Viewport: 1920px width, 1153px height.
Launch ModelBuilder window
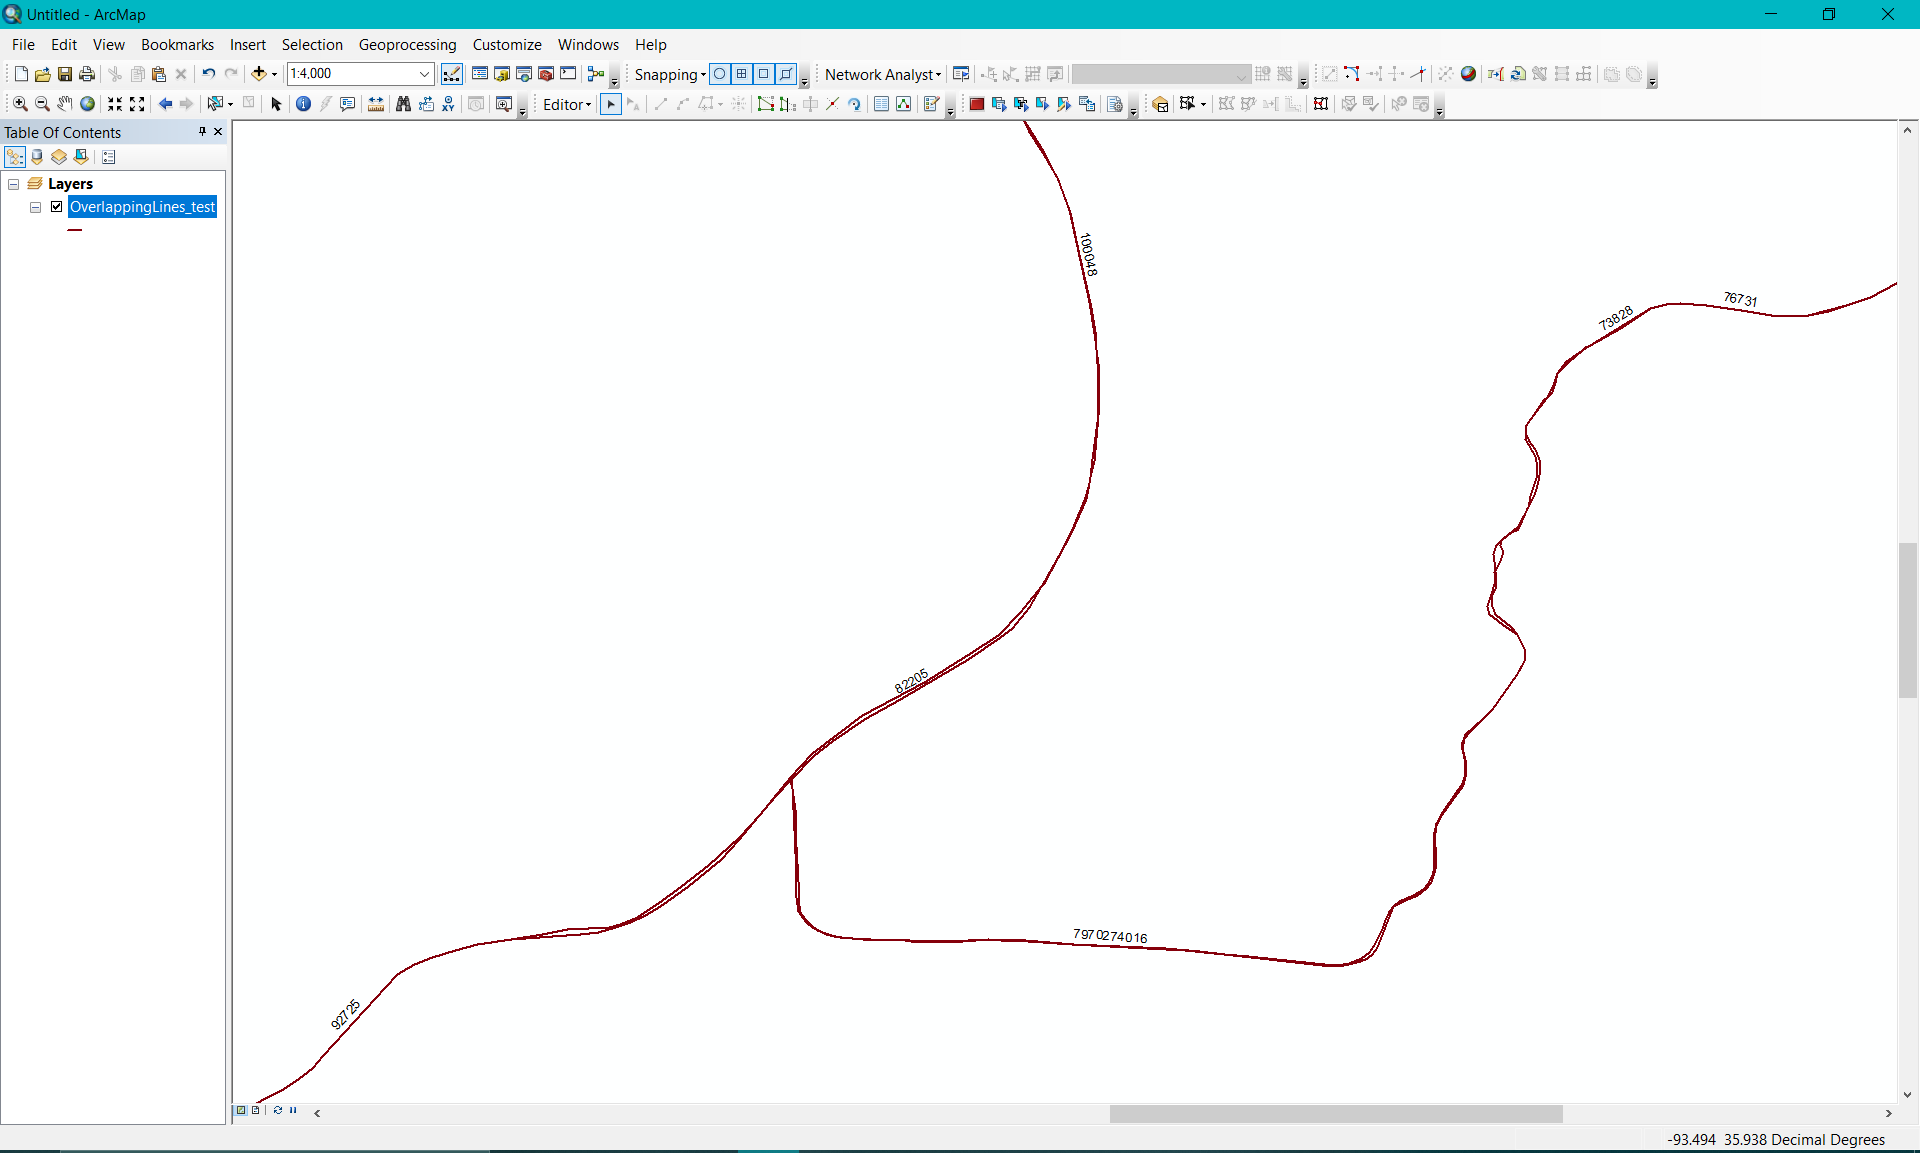point(596,74)
